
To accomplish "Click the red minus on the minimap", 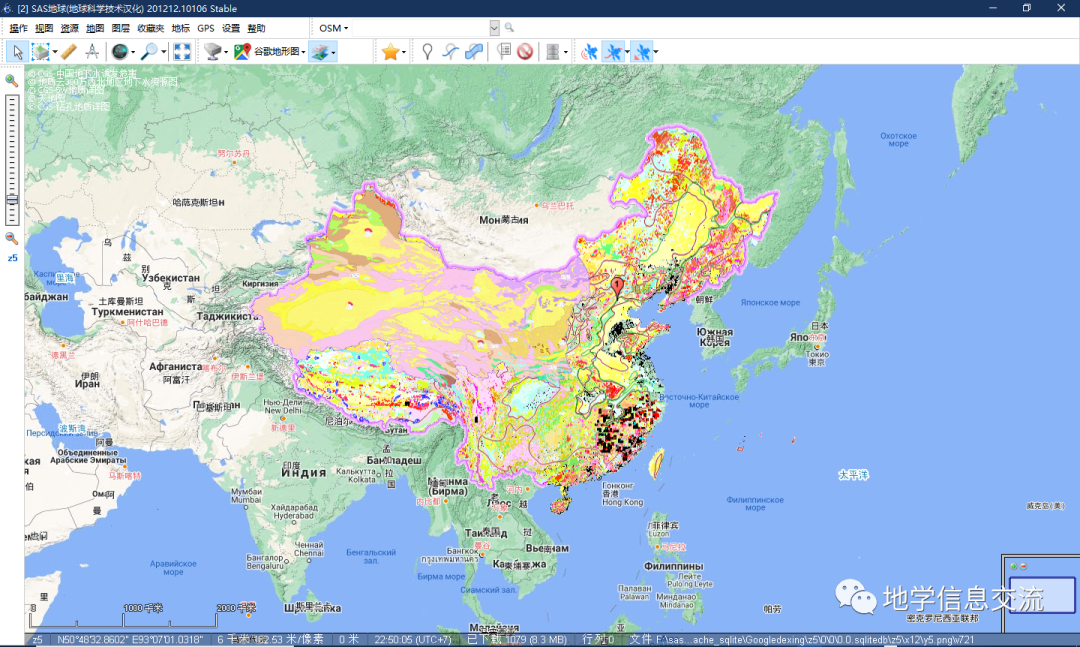I will click(1023, 566).
